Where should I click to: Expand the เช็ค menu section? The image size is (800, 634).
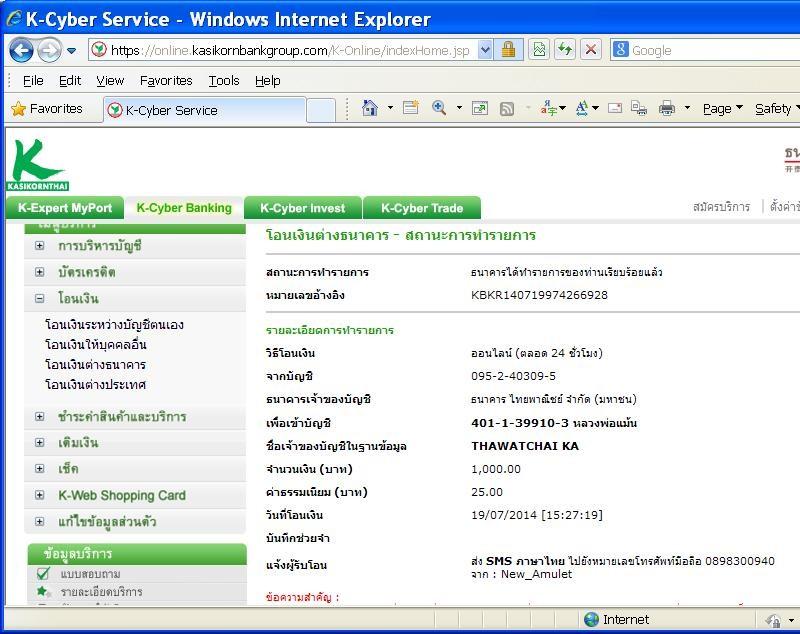(39, 469)
